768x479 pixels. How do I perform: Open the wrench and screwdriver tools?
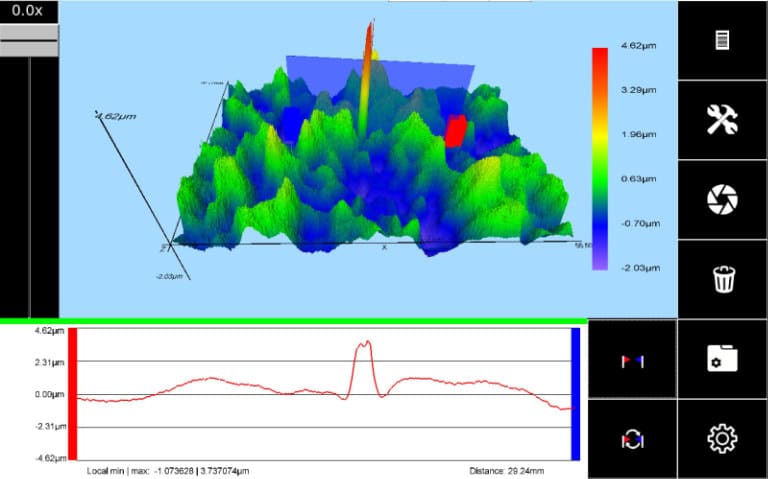tap(722, 120)
